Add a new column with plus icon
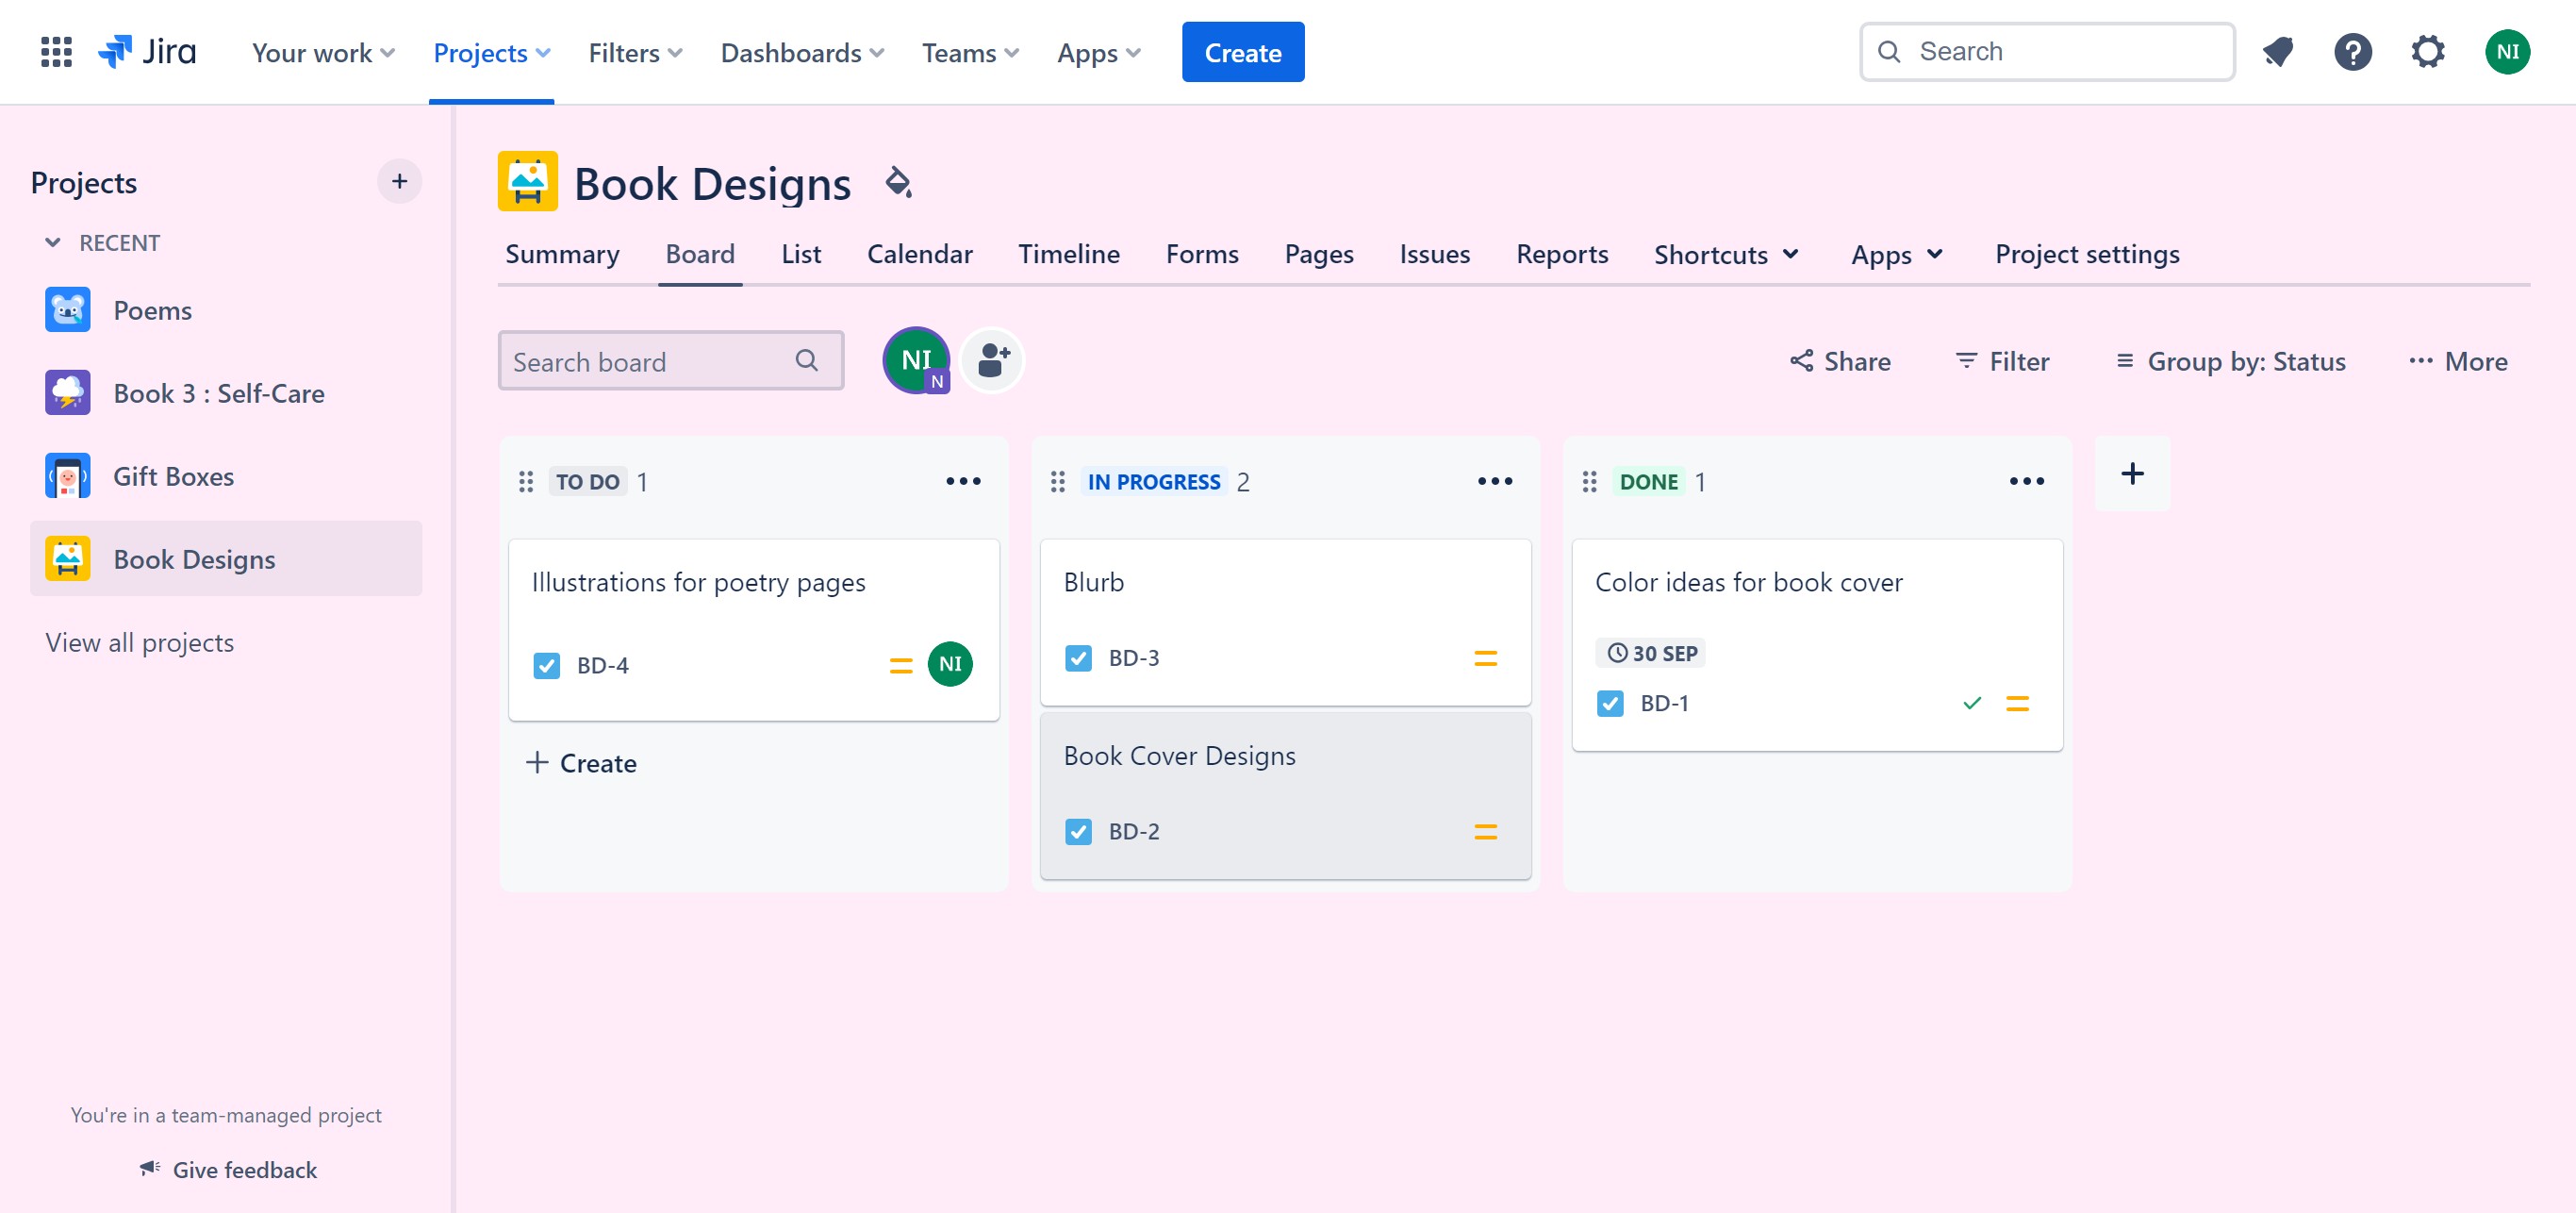The height and width of the screenshot is (1213, 2576). [2132, 474]
